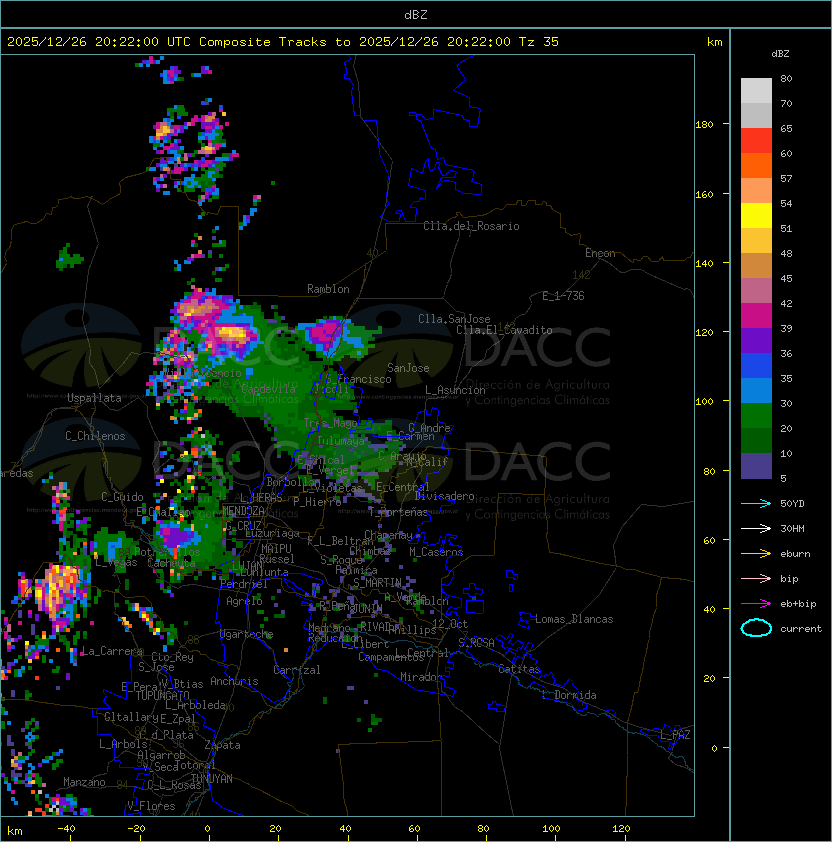832x842 pixels.
Task: Click the Clla.del_Rosario label
Action: [x=471, y=226]
